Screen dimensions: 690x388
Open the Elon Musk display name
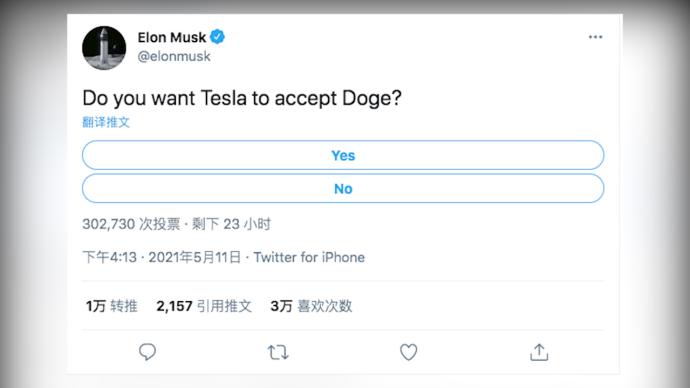[x=172, y=37]
